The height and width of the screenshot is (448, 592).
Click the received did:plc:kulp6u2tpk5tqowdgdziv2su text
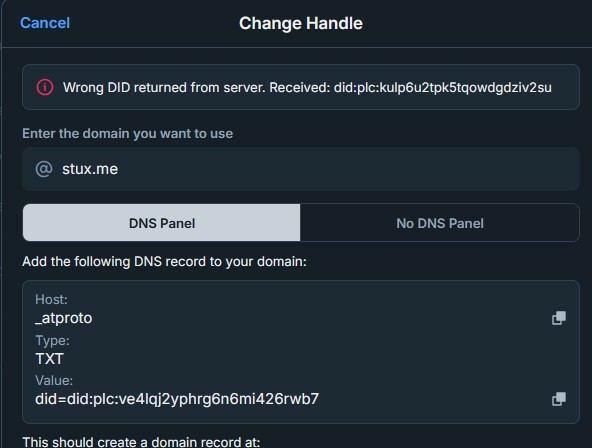pyautogui.click(x=443, y=88)
